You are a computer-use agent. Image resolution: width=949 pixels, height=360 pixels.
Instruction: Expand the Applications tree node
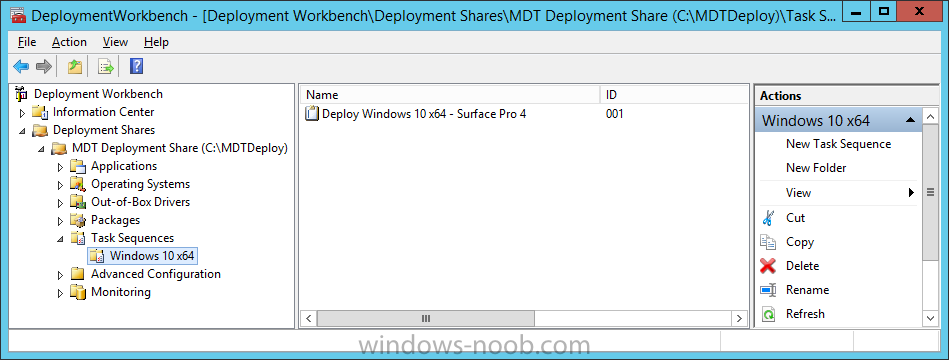click(60, 167)
